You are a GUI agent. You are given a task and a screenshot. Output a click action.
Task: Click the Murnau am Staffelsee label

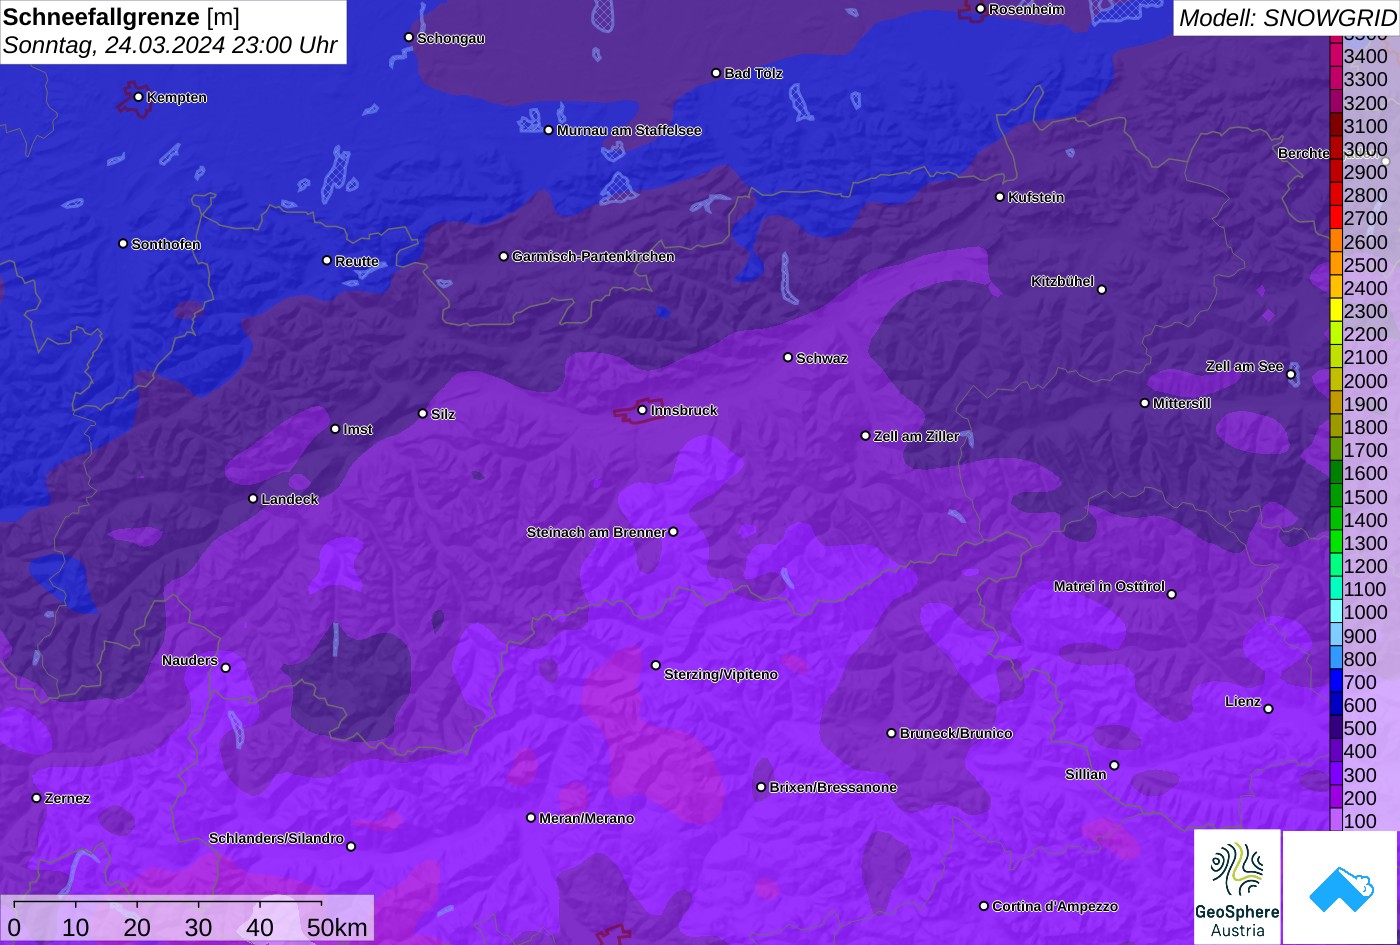point(629,130)
